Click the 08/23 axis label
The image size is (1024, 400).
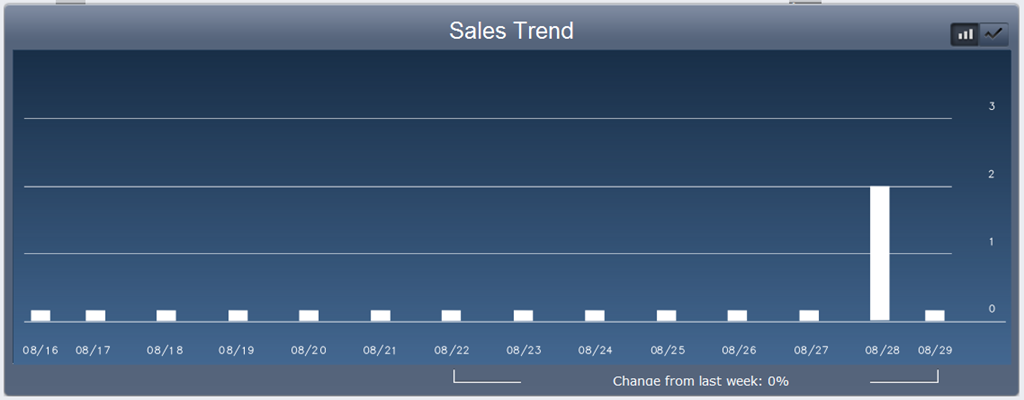pos(523,350)
